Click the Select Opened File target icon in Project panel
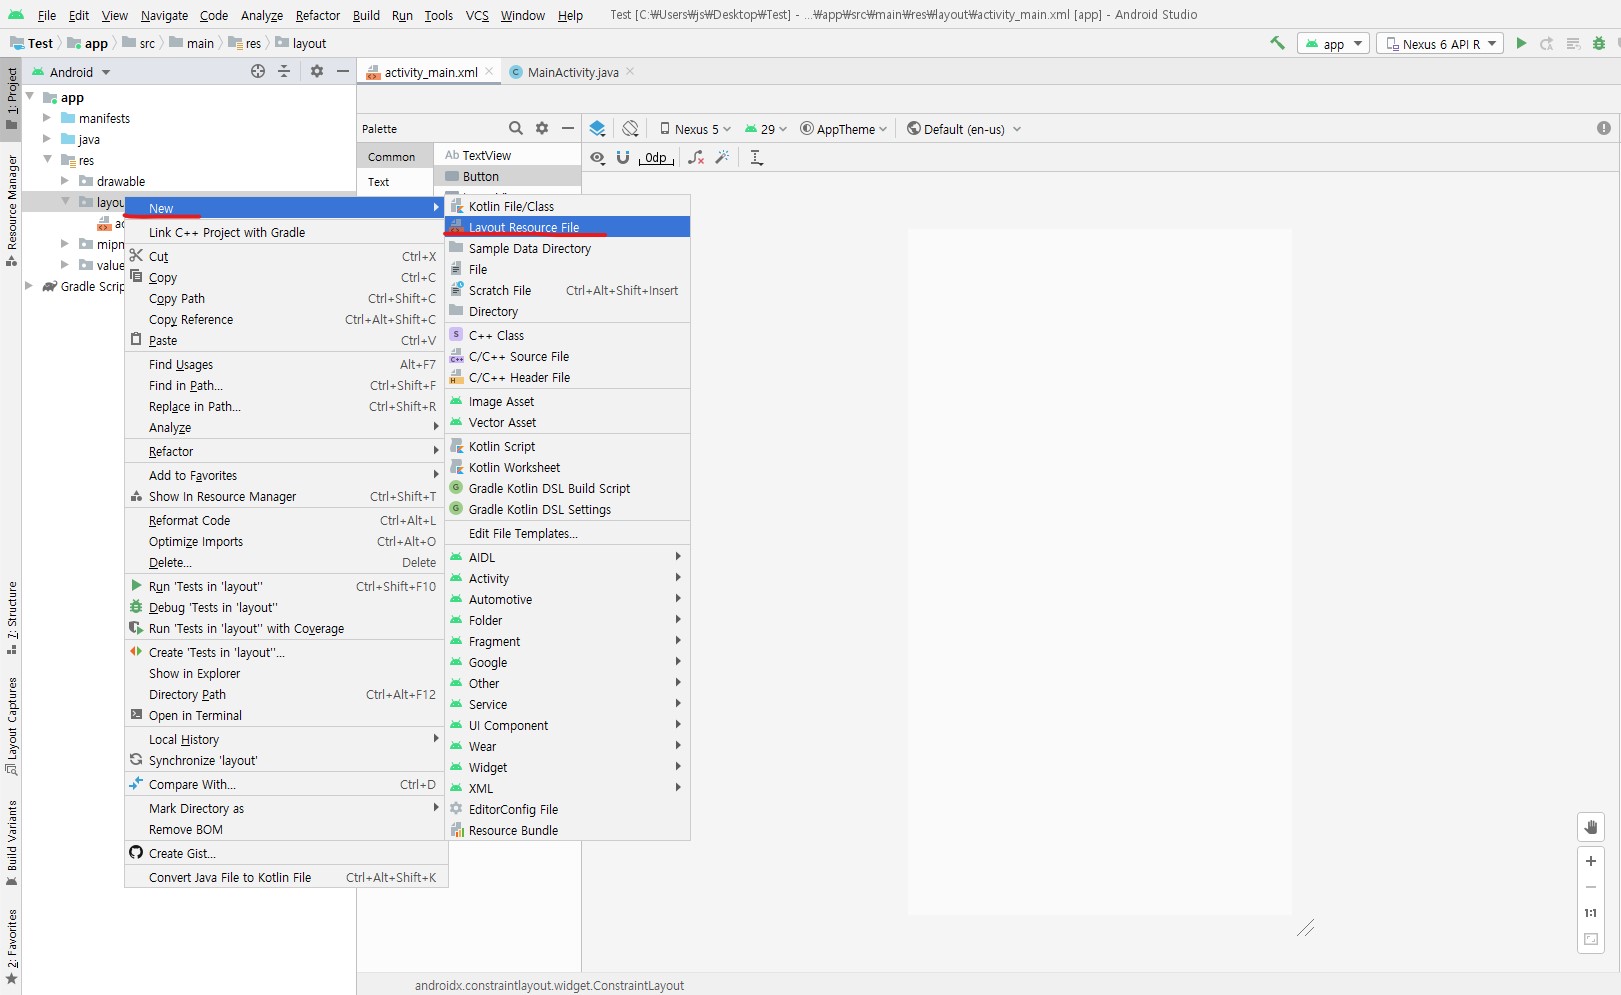 258,71
